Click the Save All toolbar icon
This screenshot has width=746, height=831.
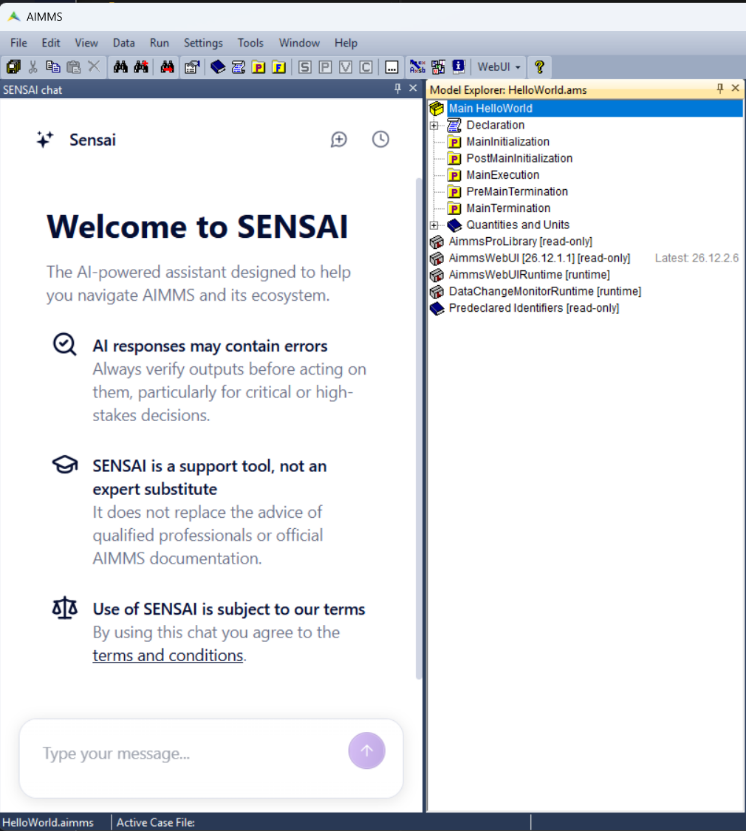[x=13, y=67]
